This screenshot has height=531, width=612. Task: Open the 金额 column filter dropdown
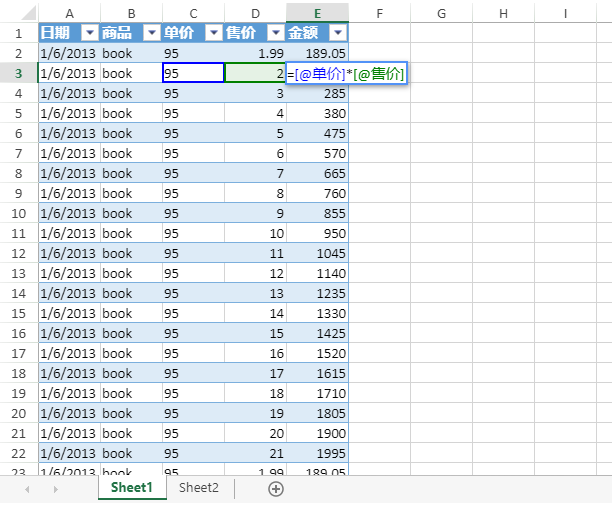pos(338,33)
